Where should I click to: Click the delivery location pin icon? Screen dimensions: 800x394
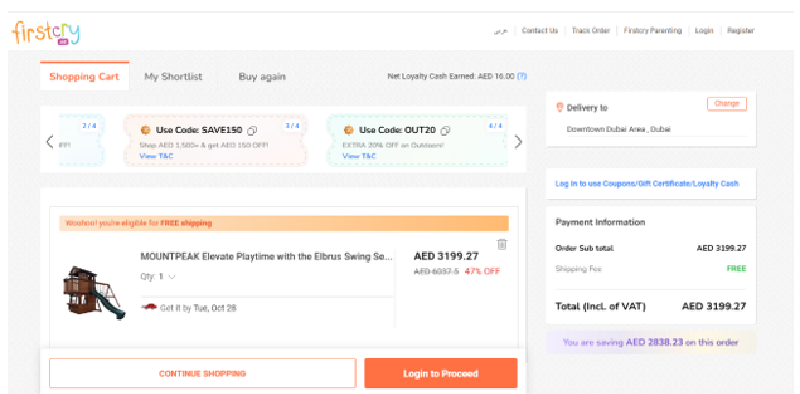[560, 108]
